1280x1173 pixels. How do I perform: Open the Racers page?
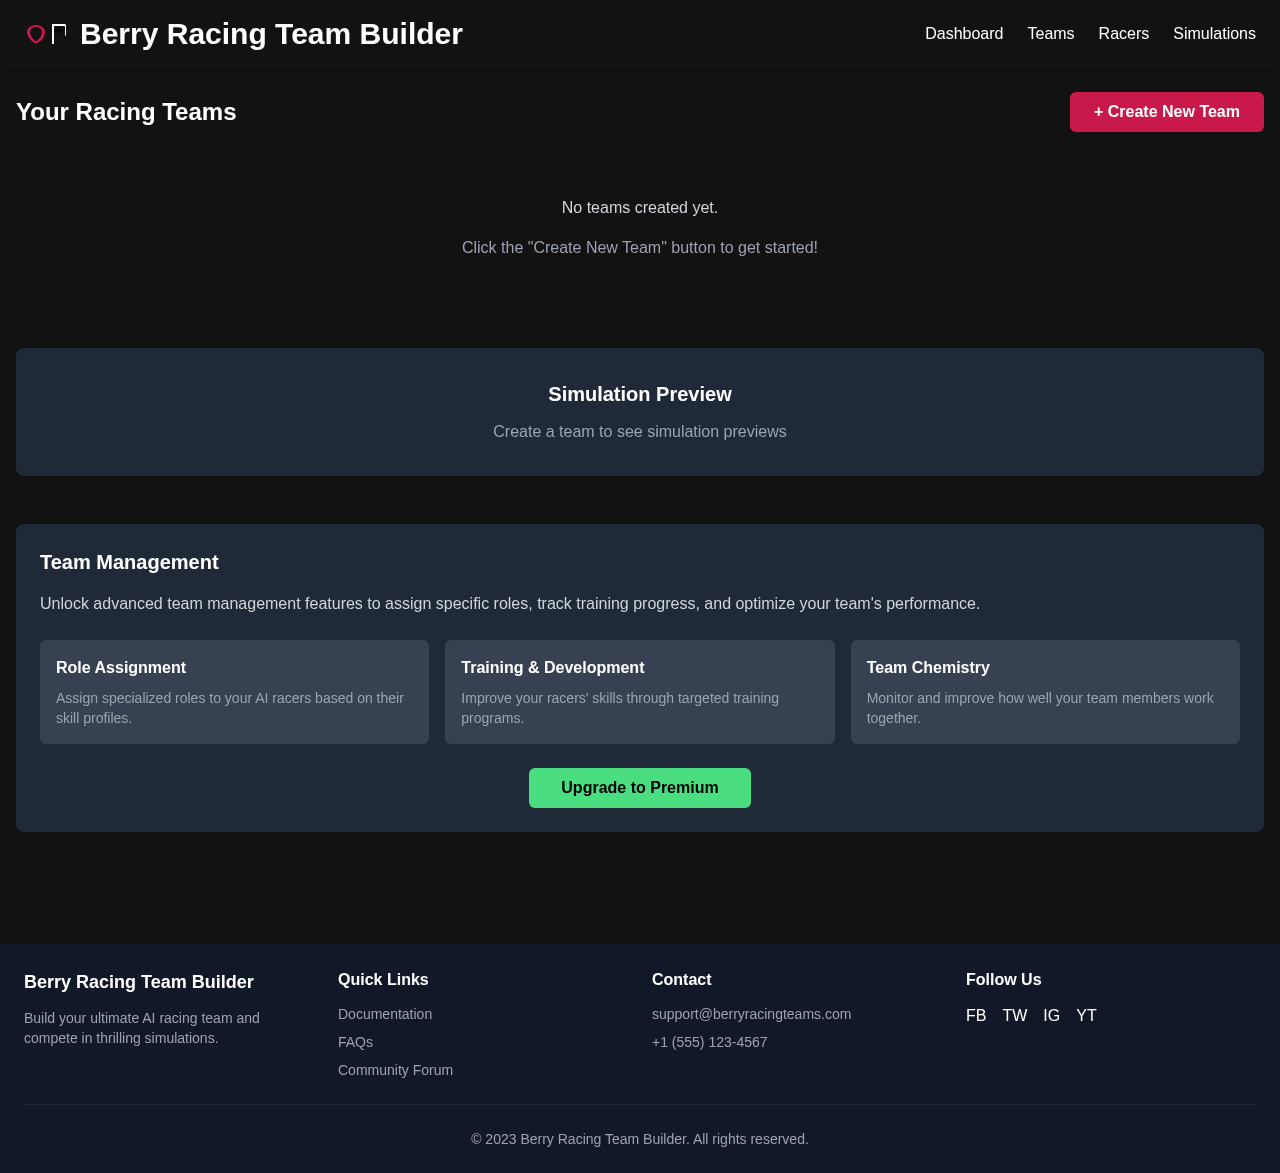(1123, 31)
